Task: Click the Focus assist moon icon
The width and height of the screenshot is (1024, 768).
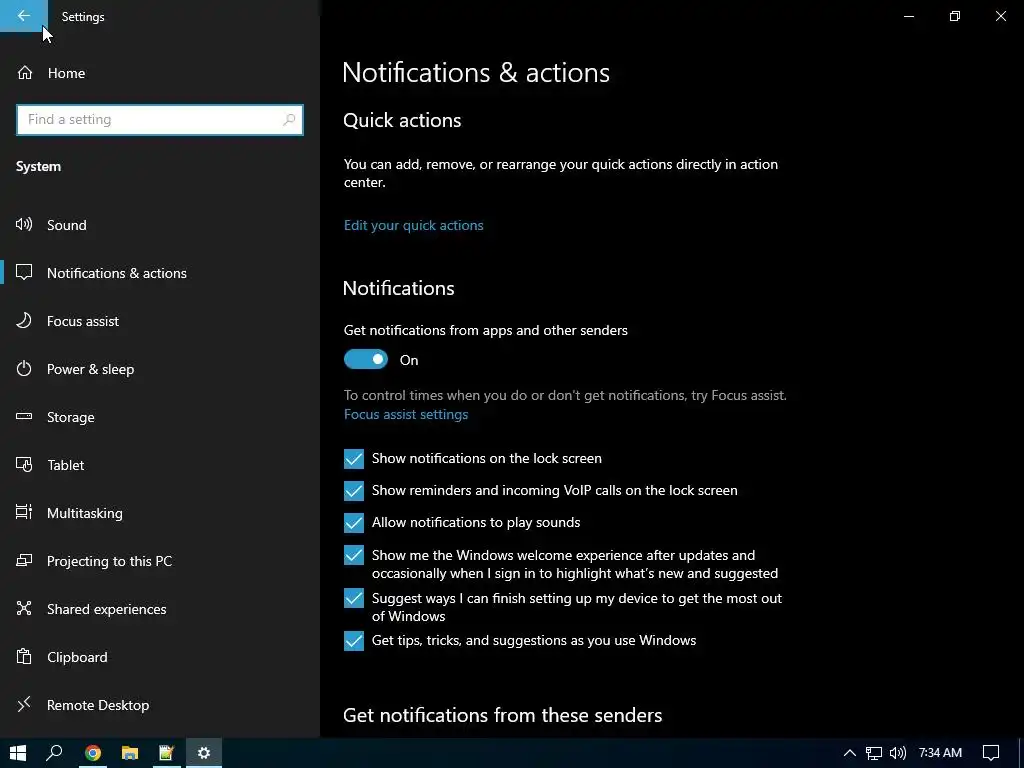Action: 24,320
